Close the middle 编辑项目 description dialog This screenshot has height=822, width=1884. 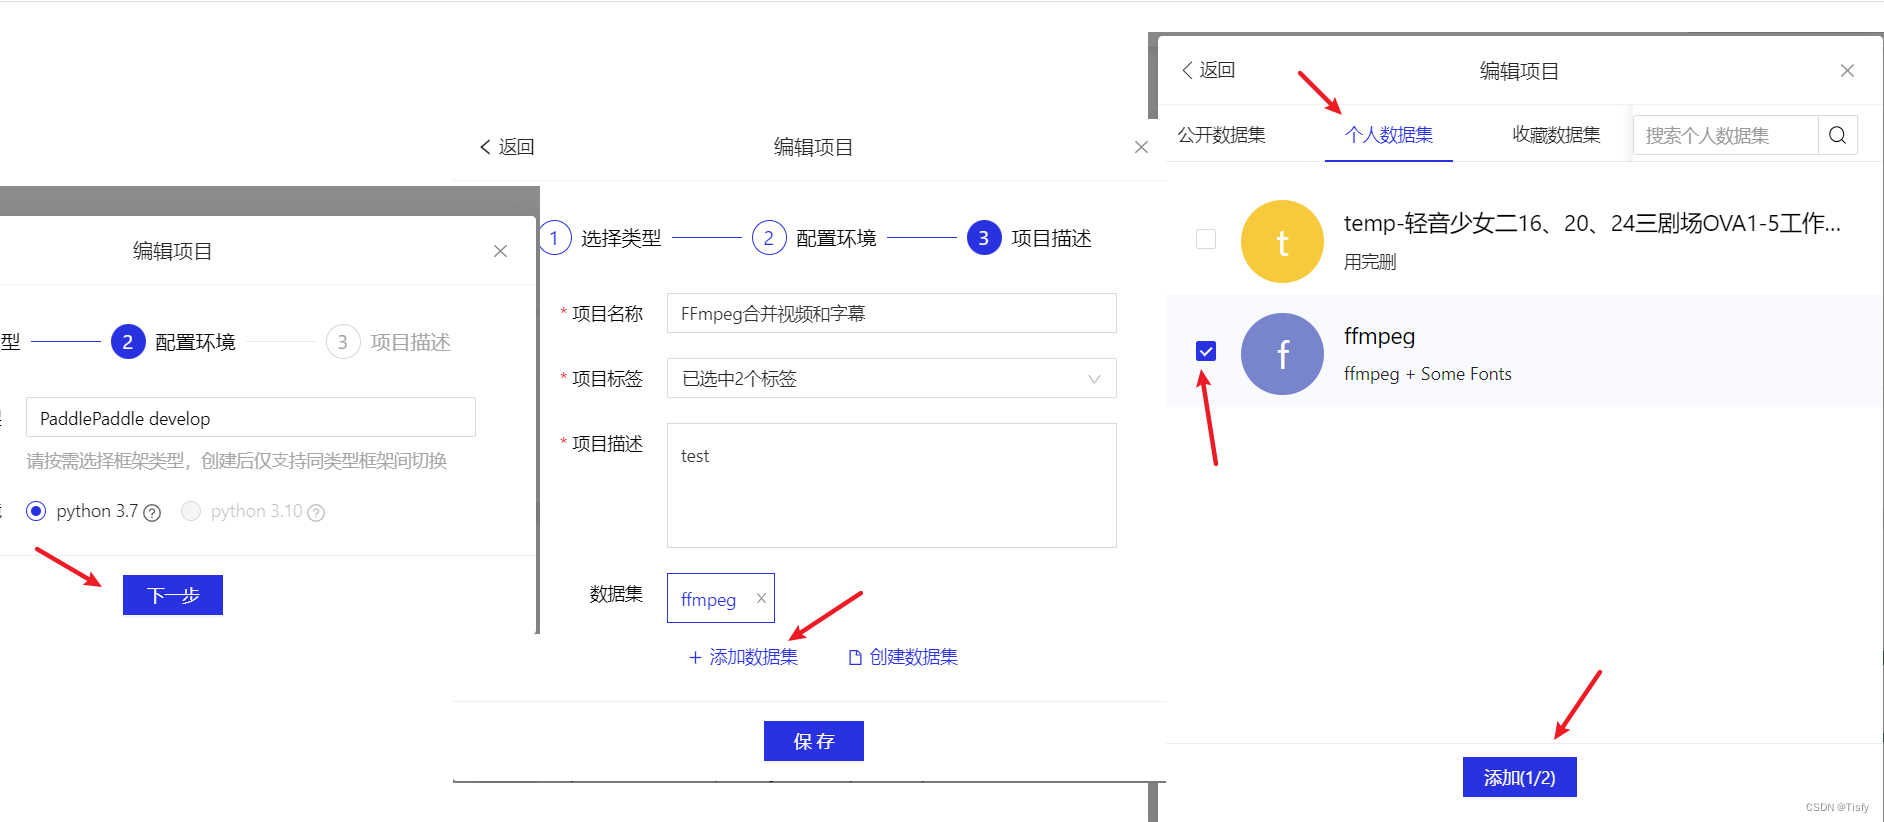point(1141,147)
